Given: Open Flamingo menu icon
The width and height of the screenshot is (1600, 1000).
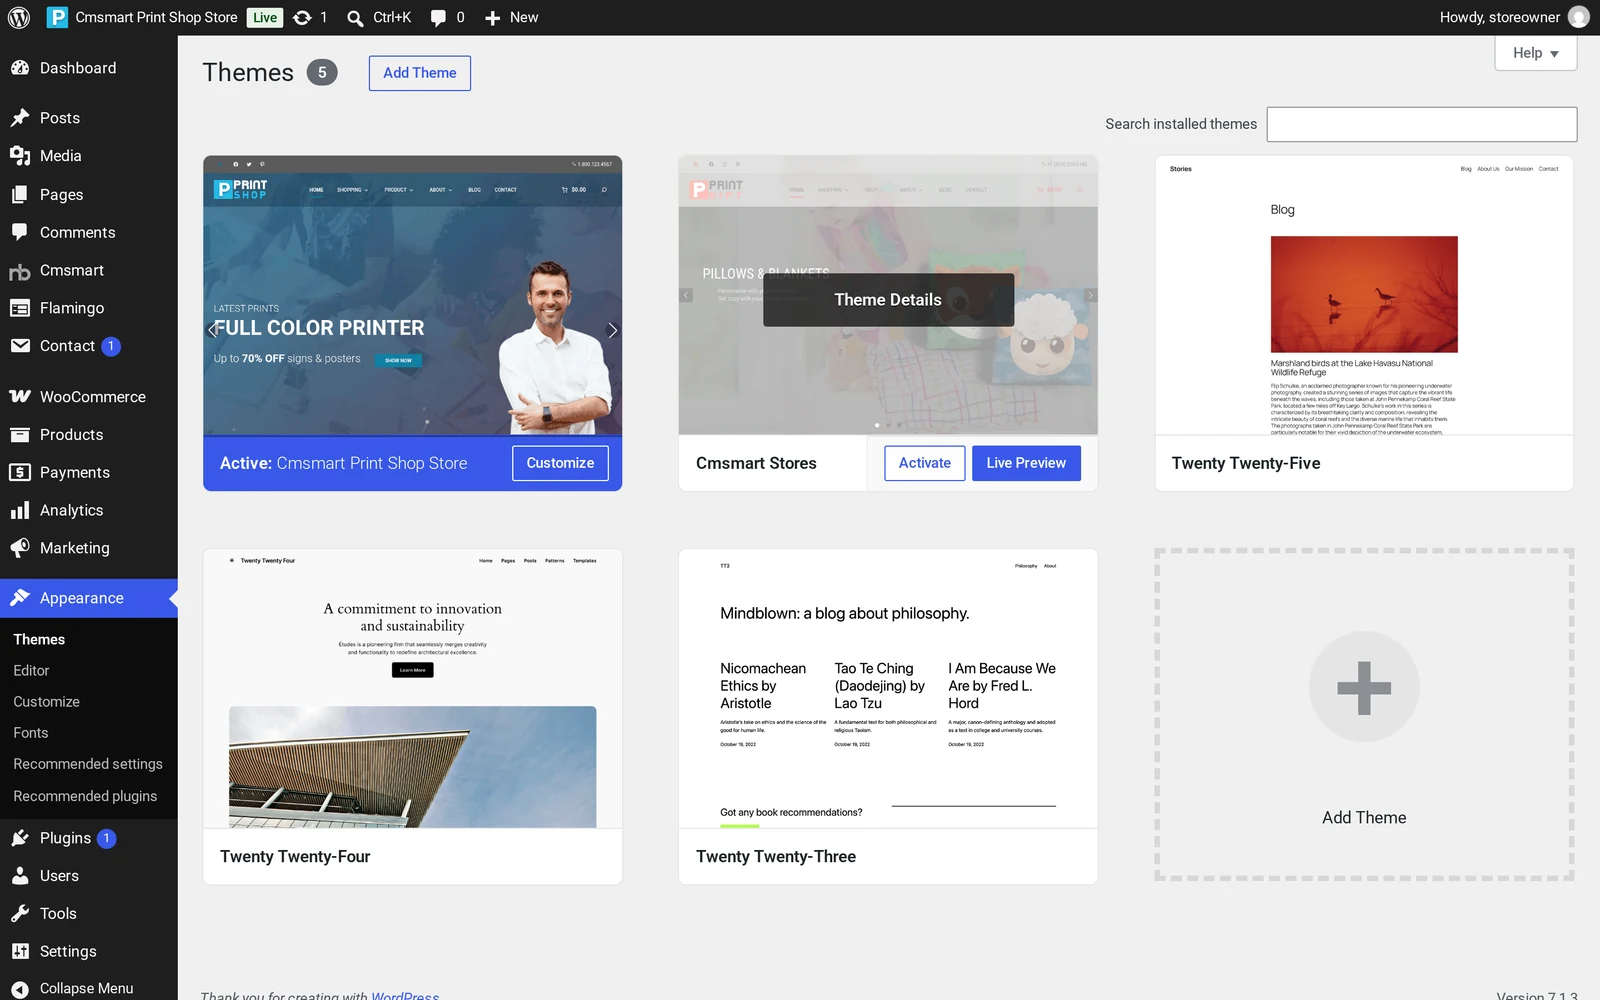Looking at the screenshot, I should tap(20, 308).
